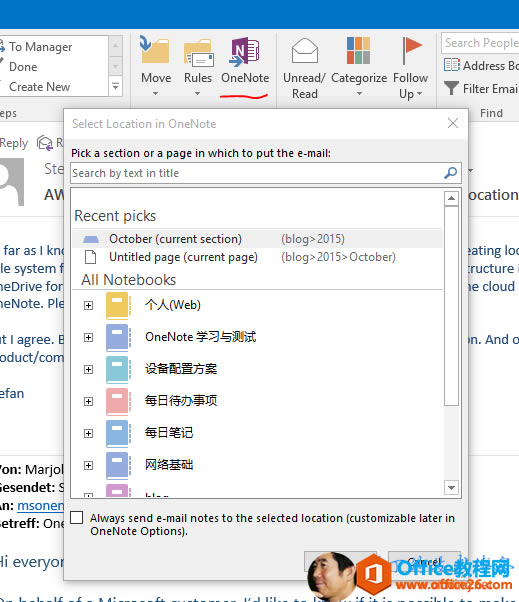Choose the Done quick step
Screen dimensions: 519x602
point(23,67)
